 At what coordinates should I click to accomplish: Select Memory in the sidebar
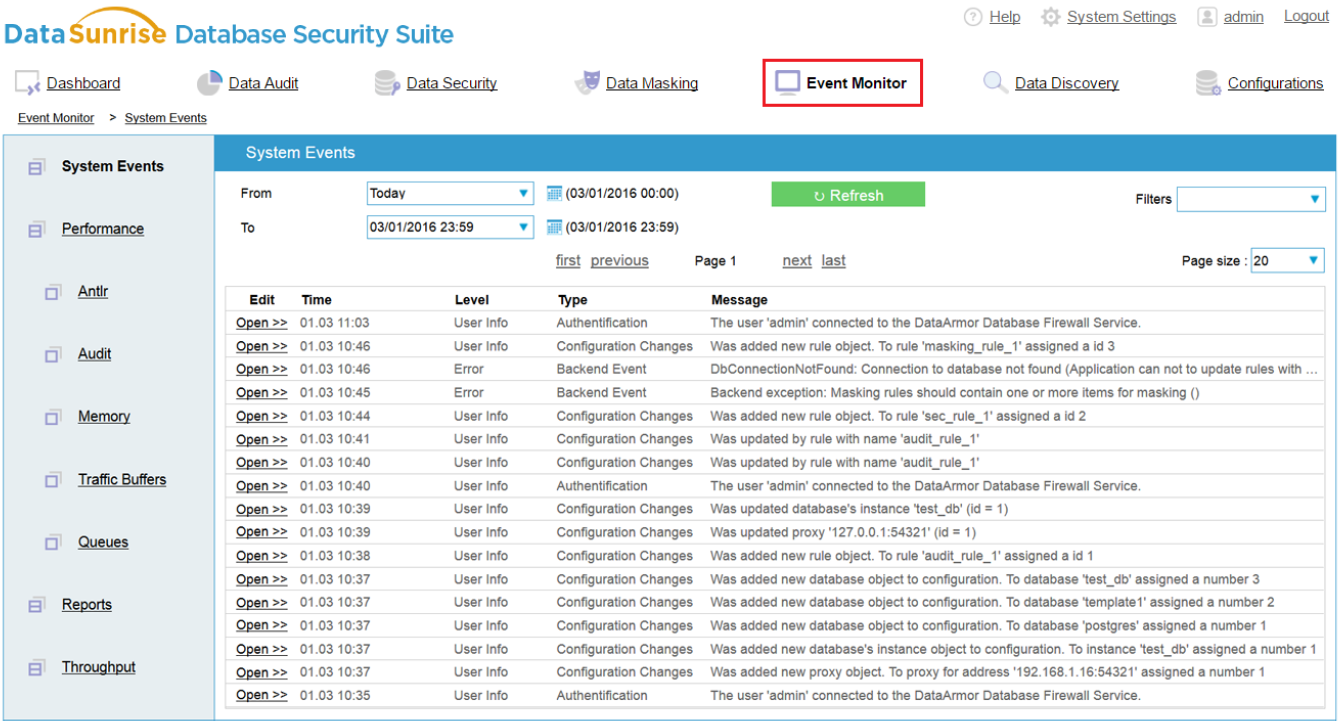[x=104, y=416]
